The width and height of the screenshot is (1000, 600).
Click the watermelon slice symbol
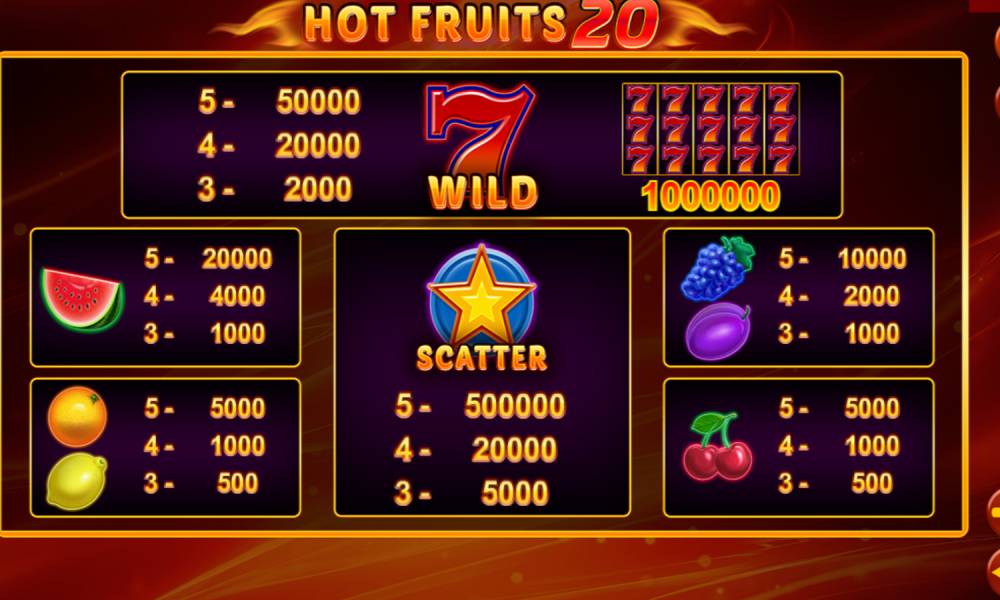tap(82, 300)
